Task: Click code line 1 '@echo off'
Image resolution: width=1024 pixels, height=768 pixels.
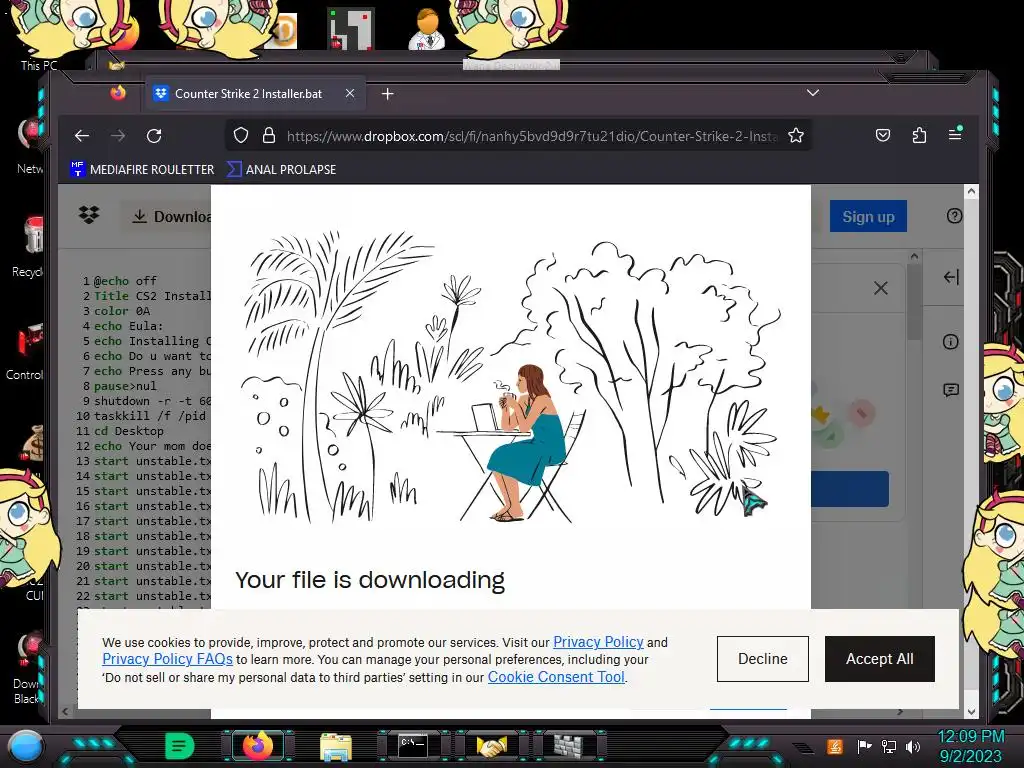Action: click(125, 281)
